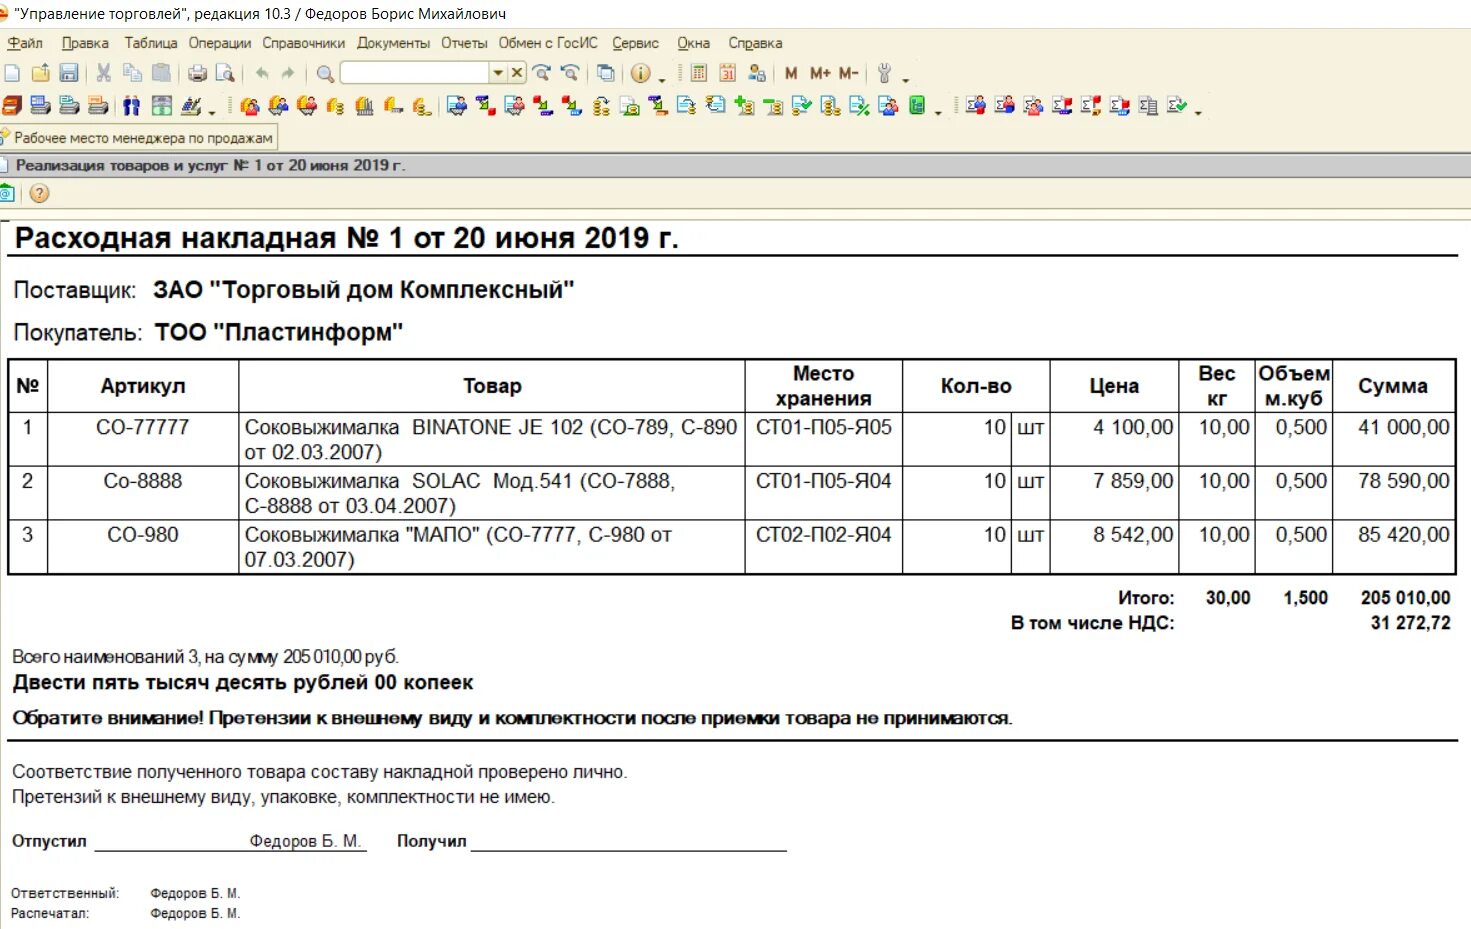Click the red file drawer icon
The width and height of the screenshot is (1471, 929).
(x=11, y=105)
